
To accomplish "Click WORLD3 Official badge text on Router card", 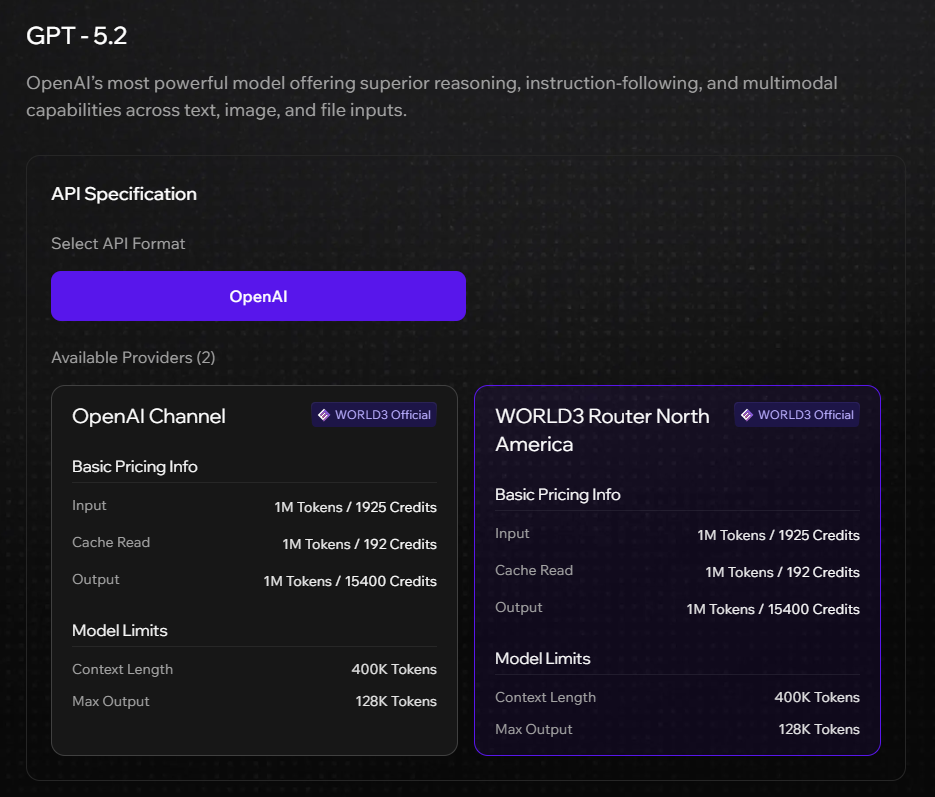I will click(x=805, y=415).
